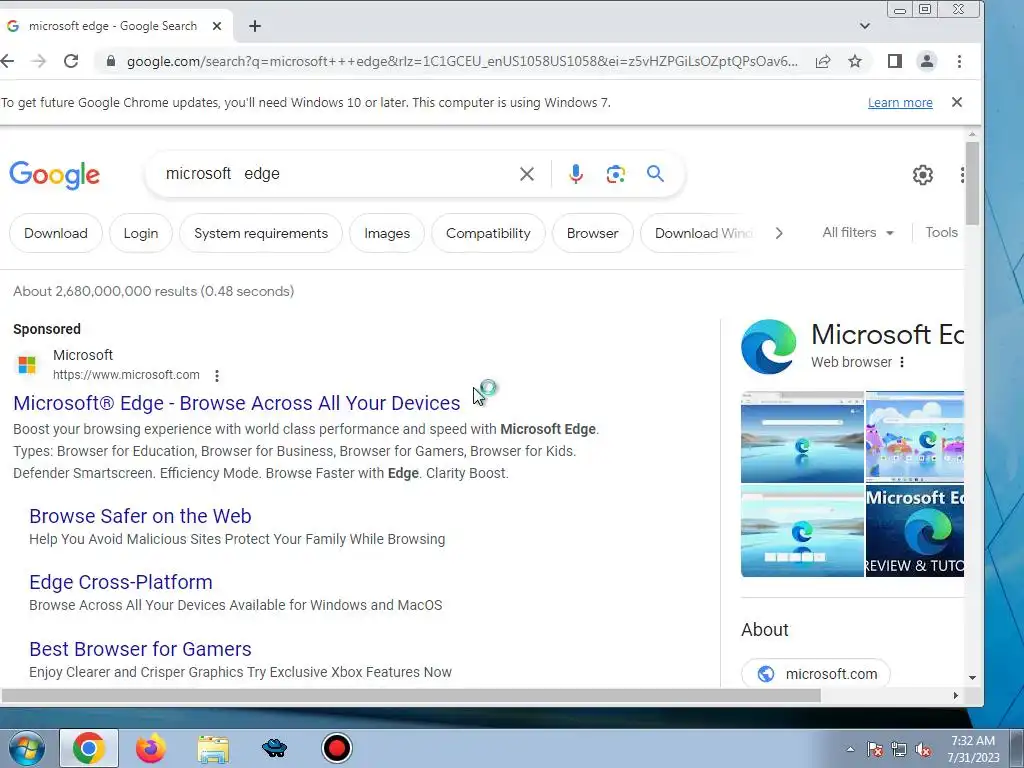Open Chrome three-dot menu
The width and height of the screenshot is (1024, 768).
959,61
